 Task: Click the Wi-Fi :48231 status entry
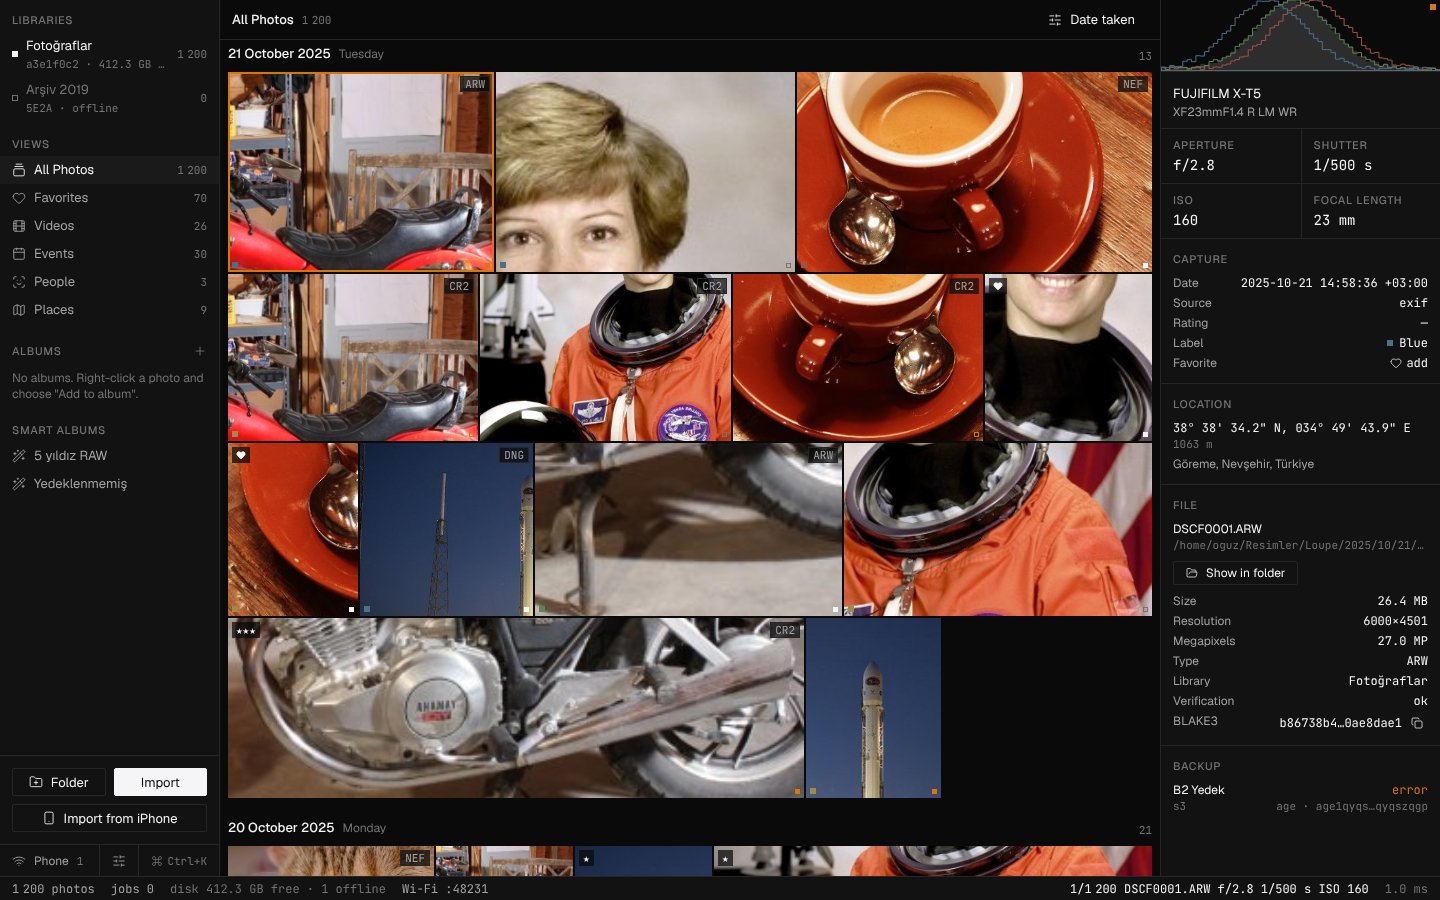(x=445, y=889)
